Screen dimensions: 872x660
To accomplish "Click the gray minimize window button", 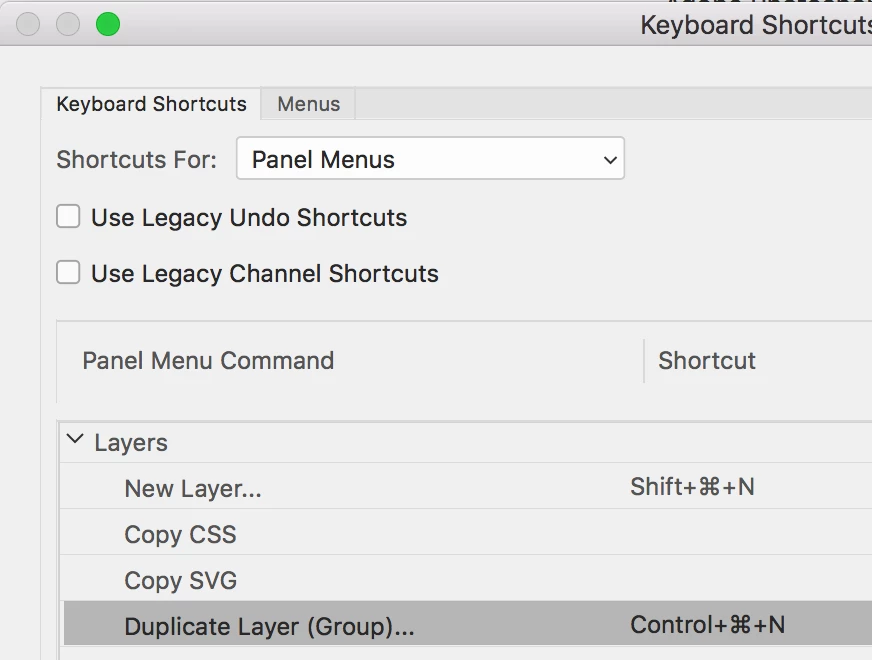I will pos(68,24).
